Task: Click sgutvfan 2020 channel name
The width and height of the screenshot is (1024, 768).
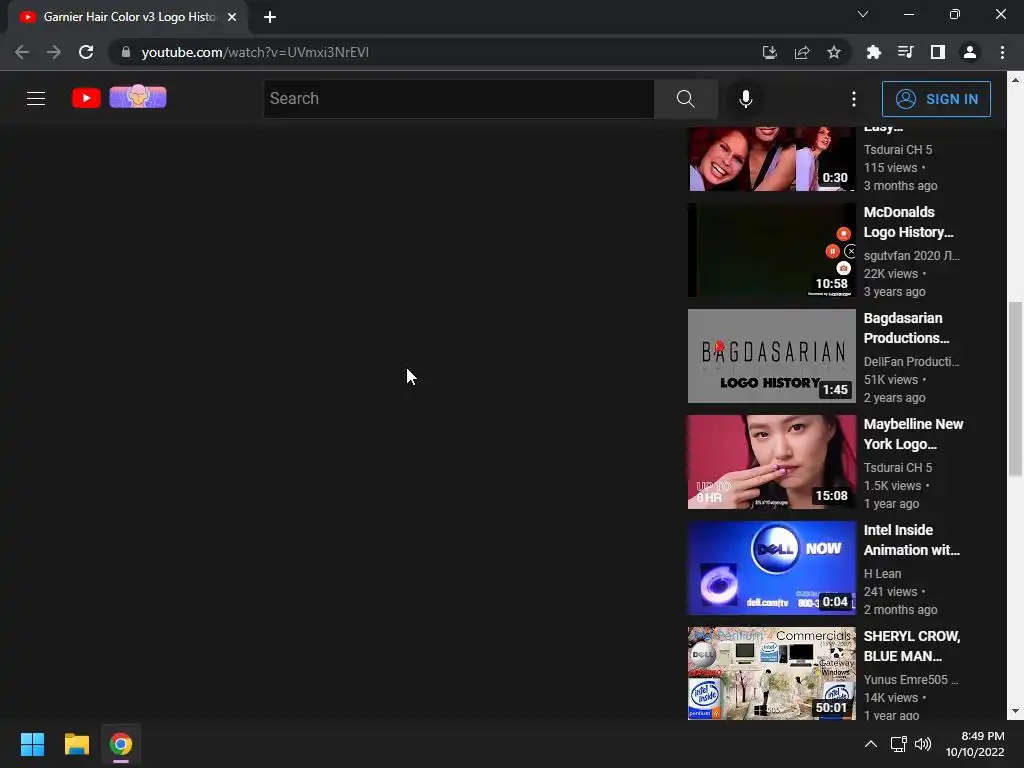Action: coord(912,255)
